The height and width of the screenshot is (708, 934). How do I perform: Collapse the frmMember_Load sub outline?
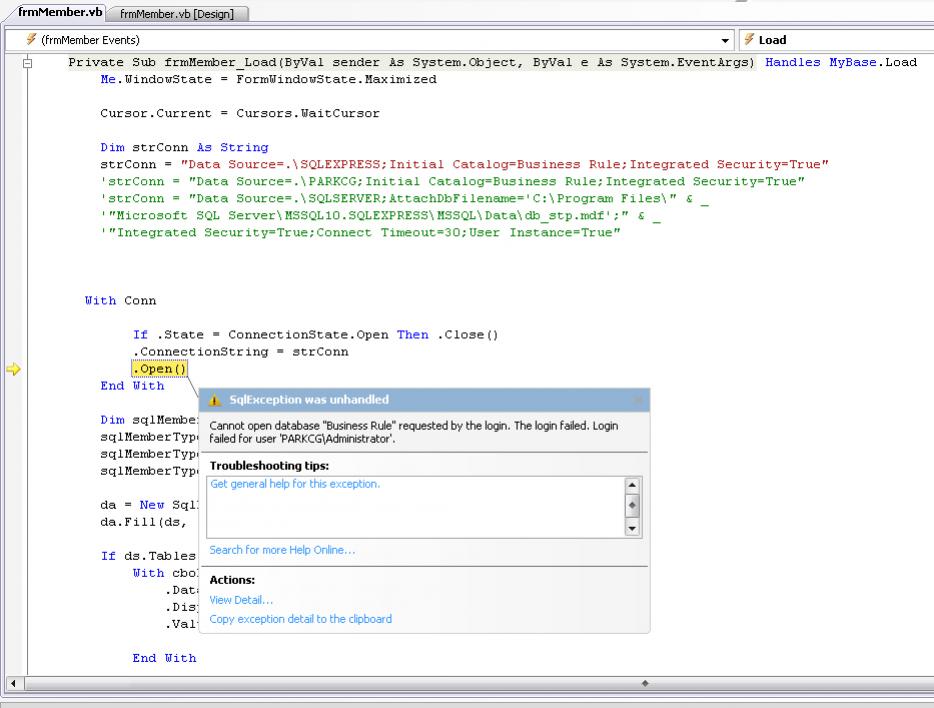click(x=27, y=63)
